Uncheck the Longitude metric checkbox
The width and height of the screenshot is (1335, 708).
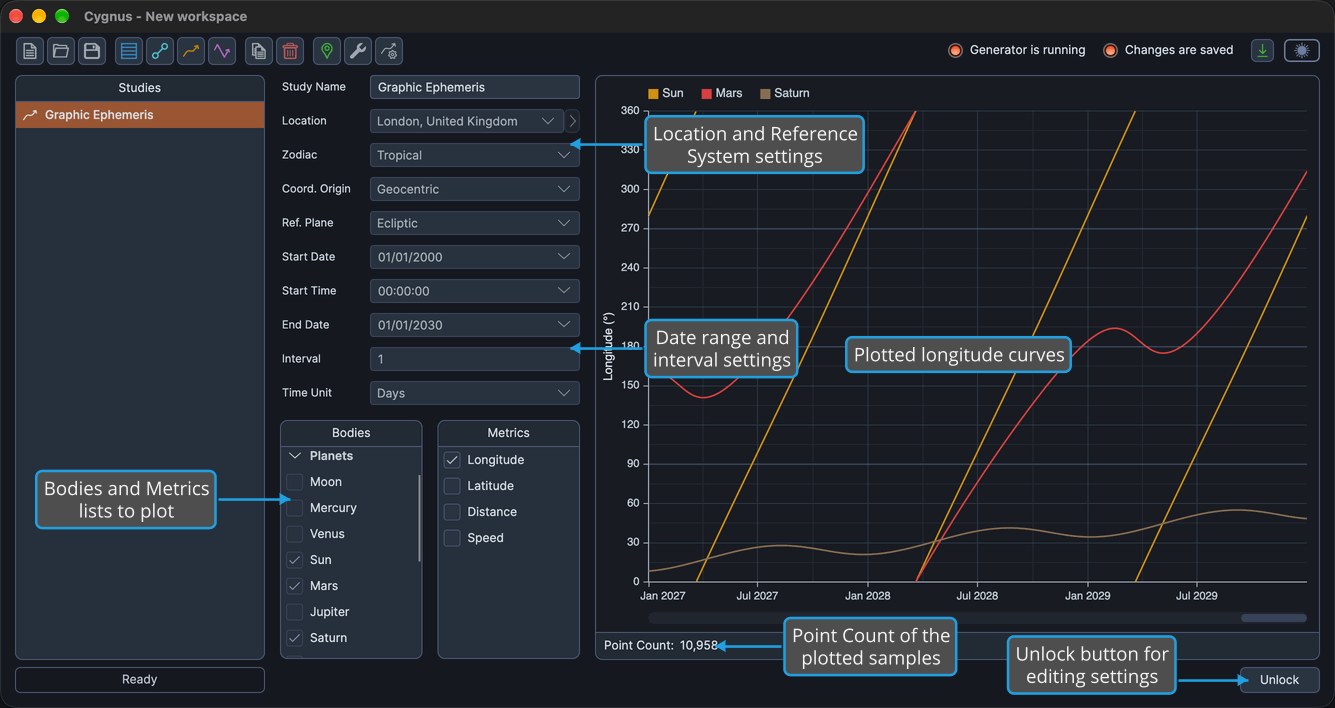[x=452, y=460]
